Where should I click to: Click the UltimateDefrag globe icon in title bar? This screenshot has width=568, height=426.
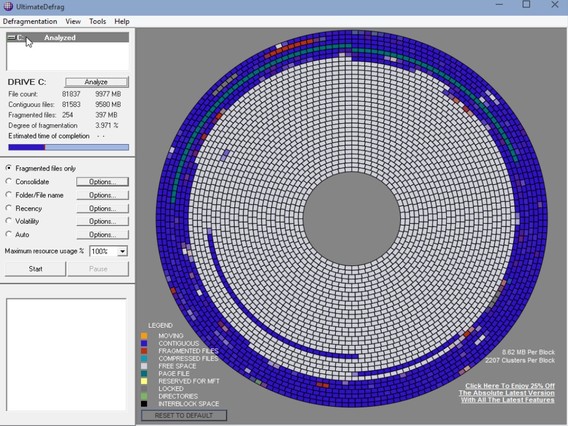[8, 6]
